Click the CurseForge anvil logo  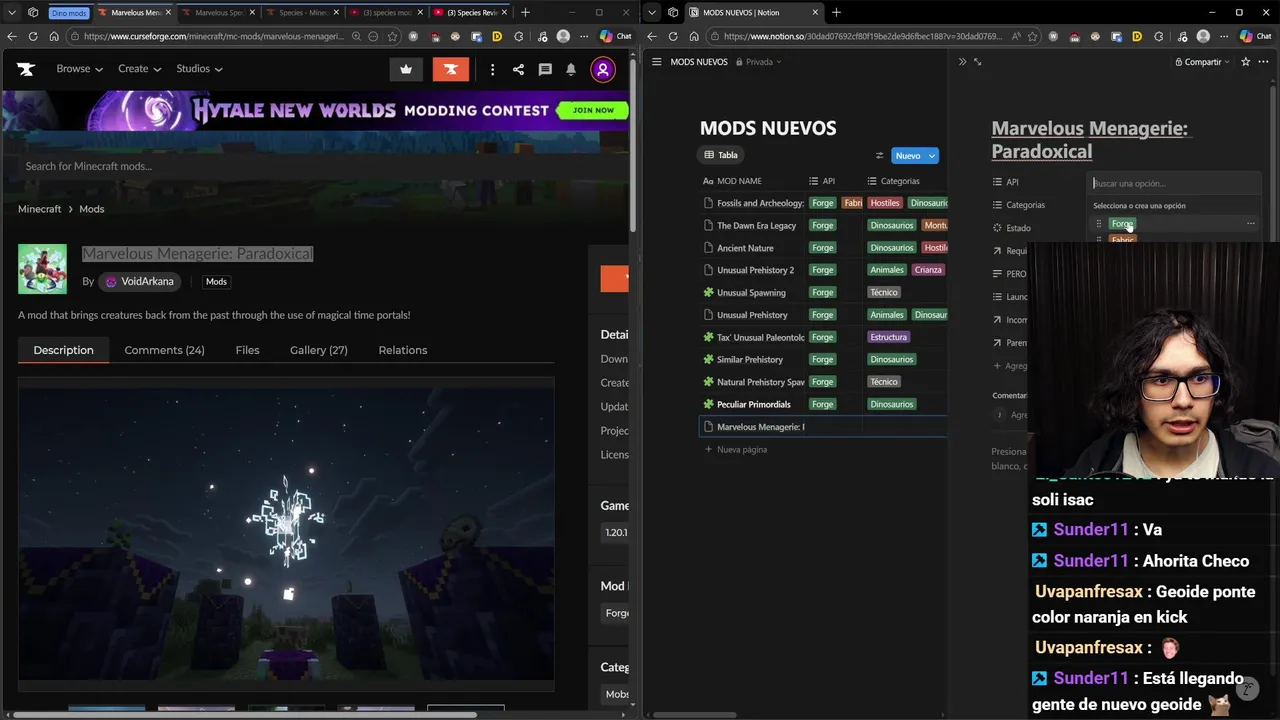(x=26, y=69)
